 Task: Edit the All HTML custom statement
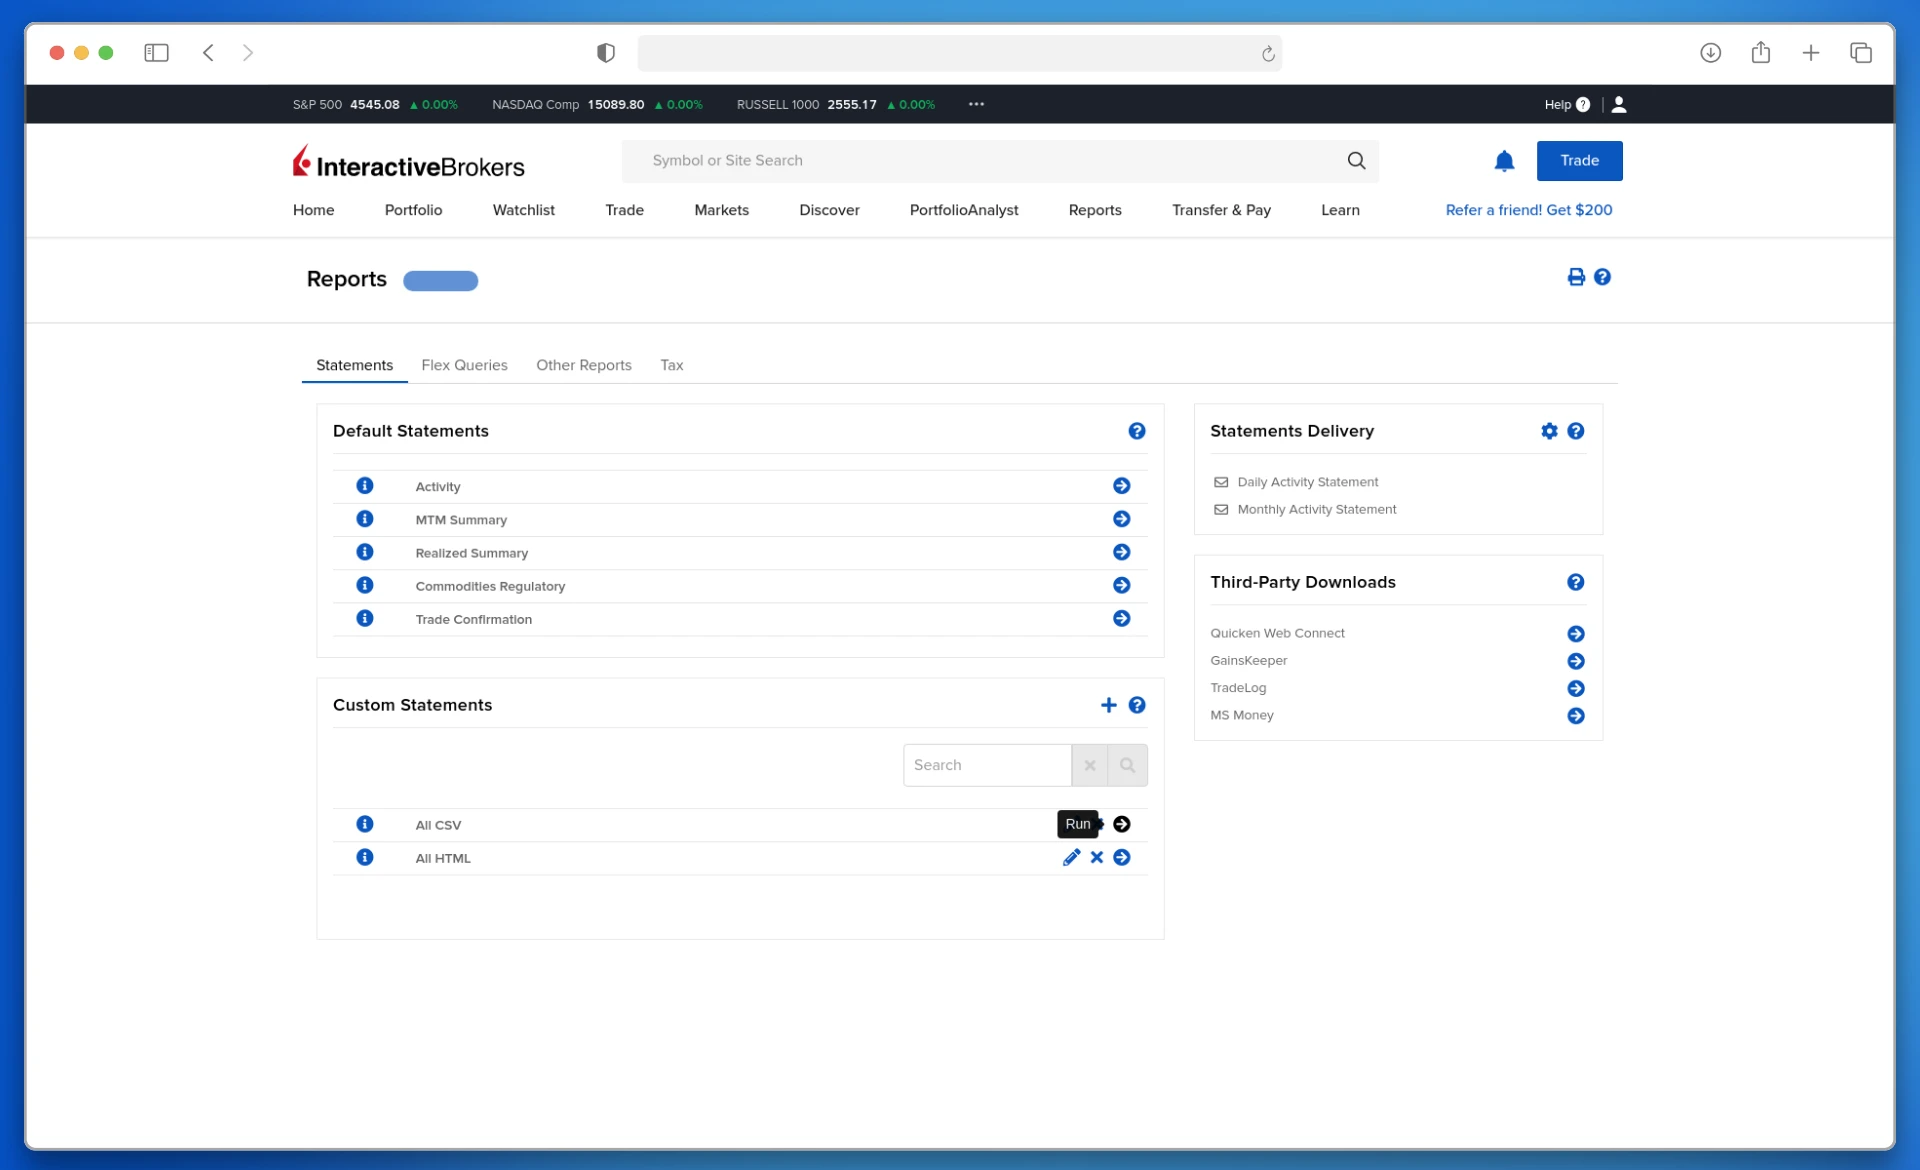(x=1071, y=858)
